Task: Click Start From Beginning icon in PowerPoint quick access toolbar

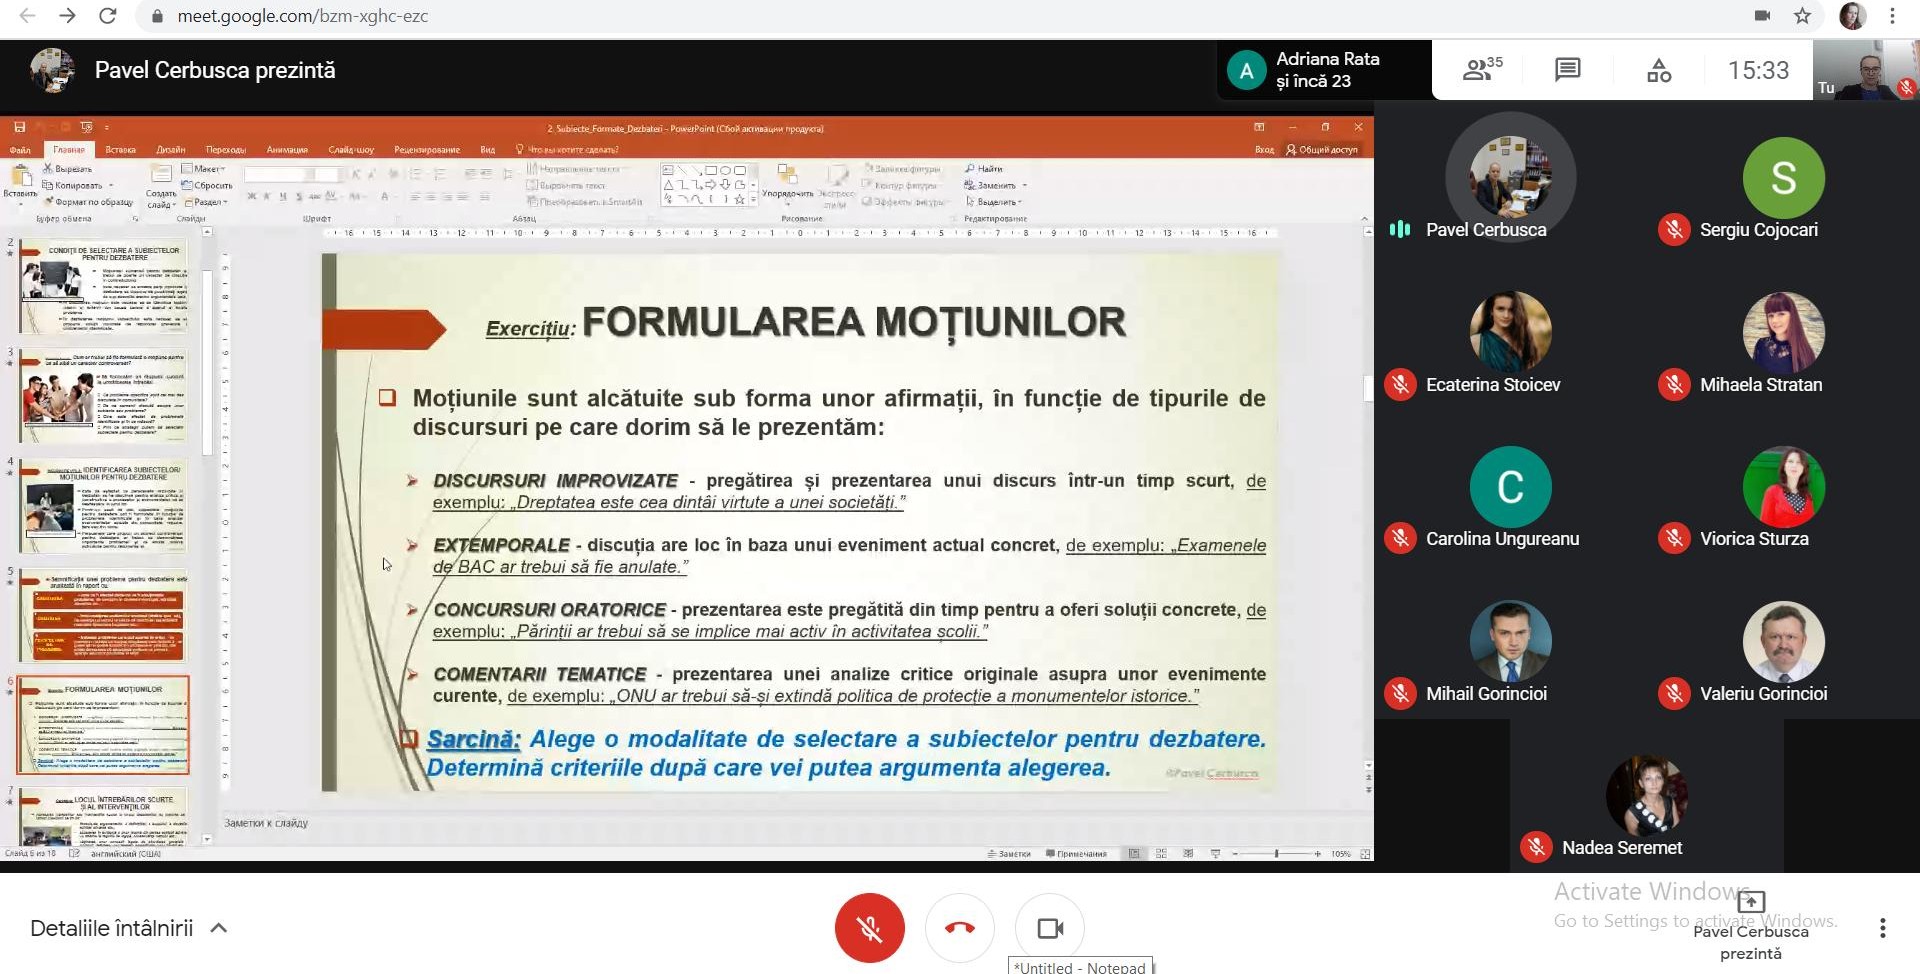Action: pos(87,127)
